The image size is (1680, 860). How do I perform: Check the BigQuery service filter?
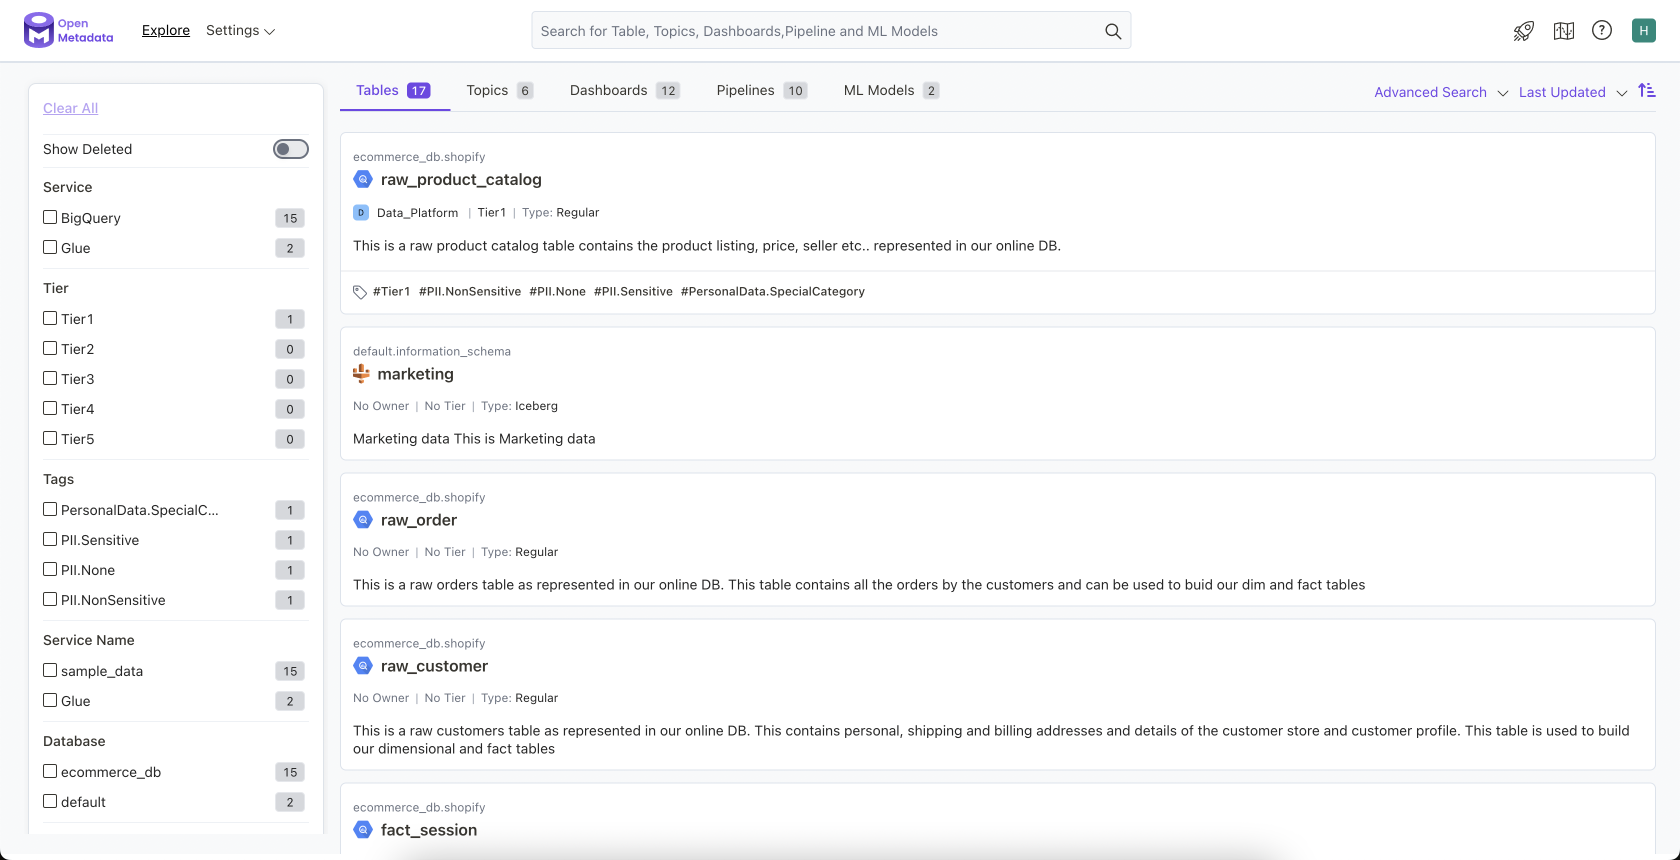pyautogui.click(x=50, y=217)
